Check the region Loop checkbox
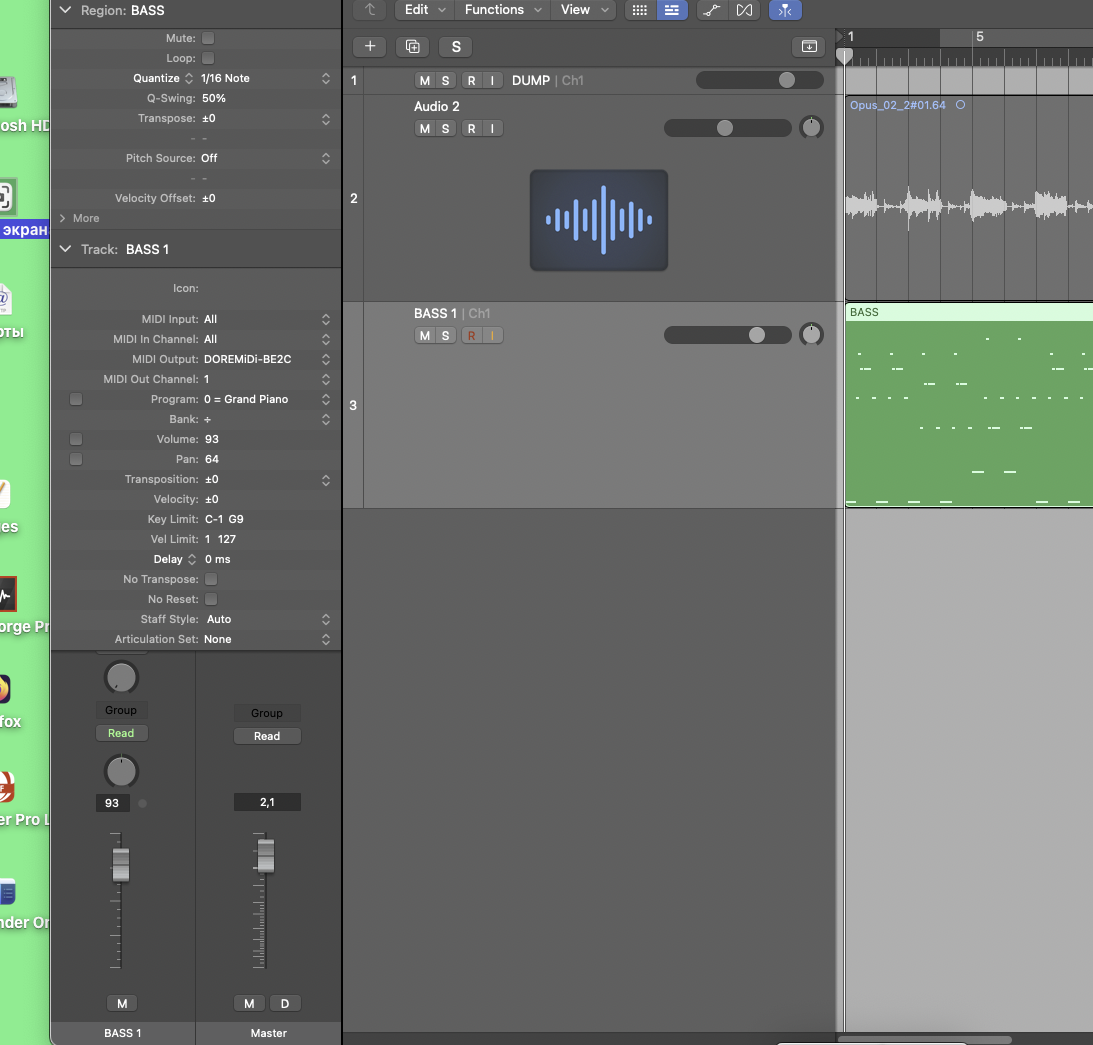This screenshot has height=1045, width=1093. [x=208, y=58]
